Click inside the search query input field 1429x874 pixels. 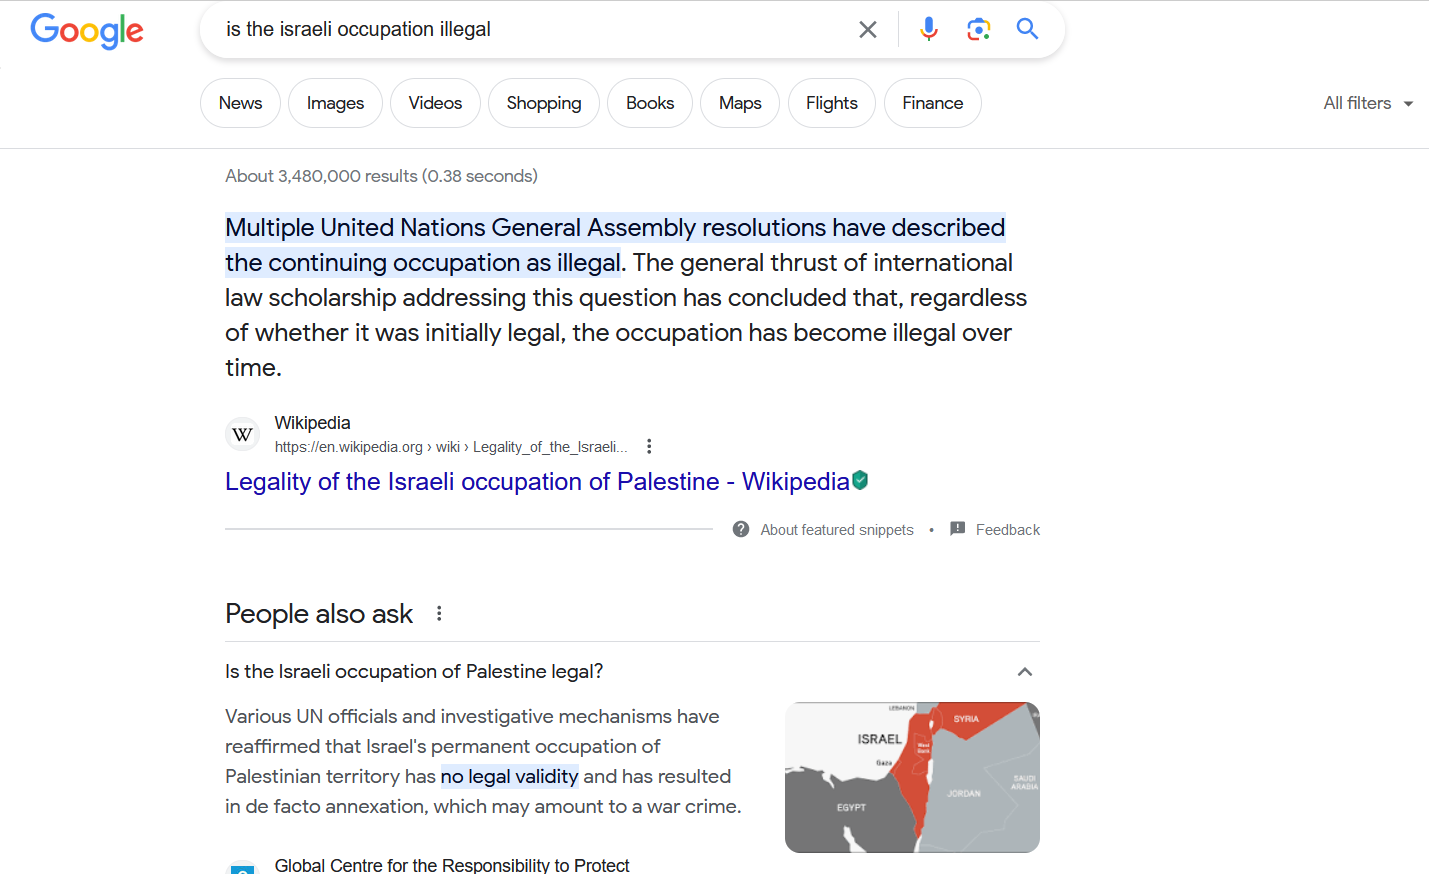pos(530,30)
